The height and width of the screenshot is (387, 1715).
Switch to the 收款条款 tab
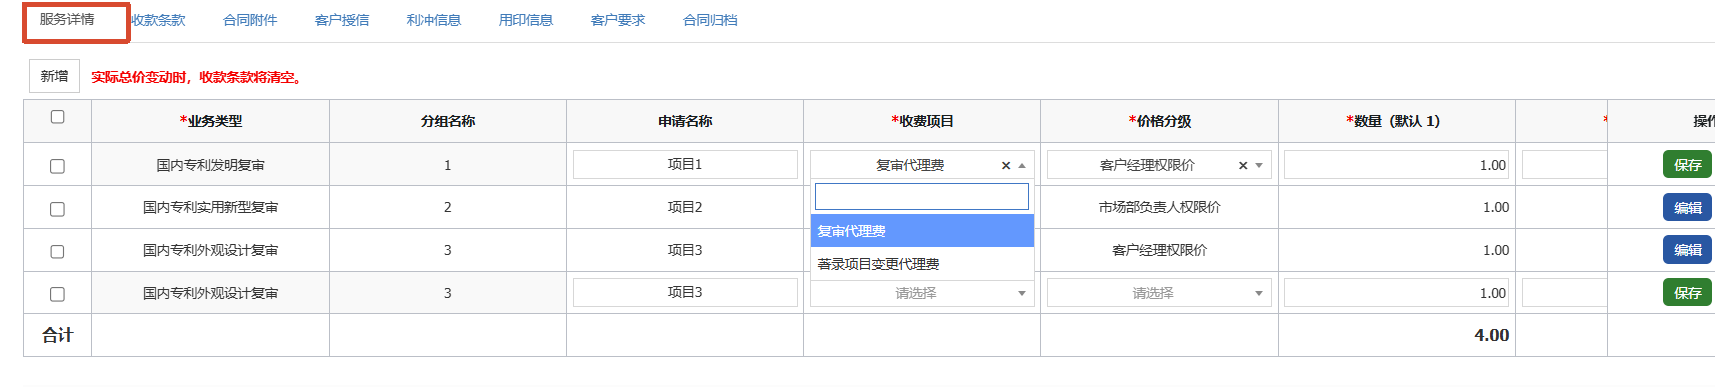click(x=158, y=20)
